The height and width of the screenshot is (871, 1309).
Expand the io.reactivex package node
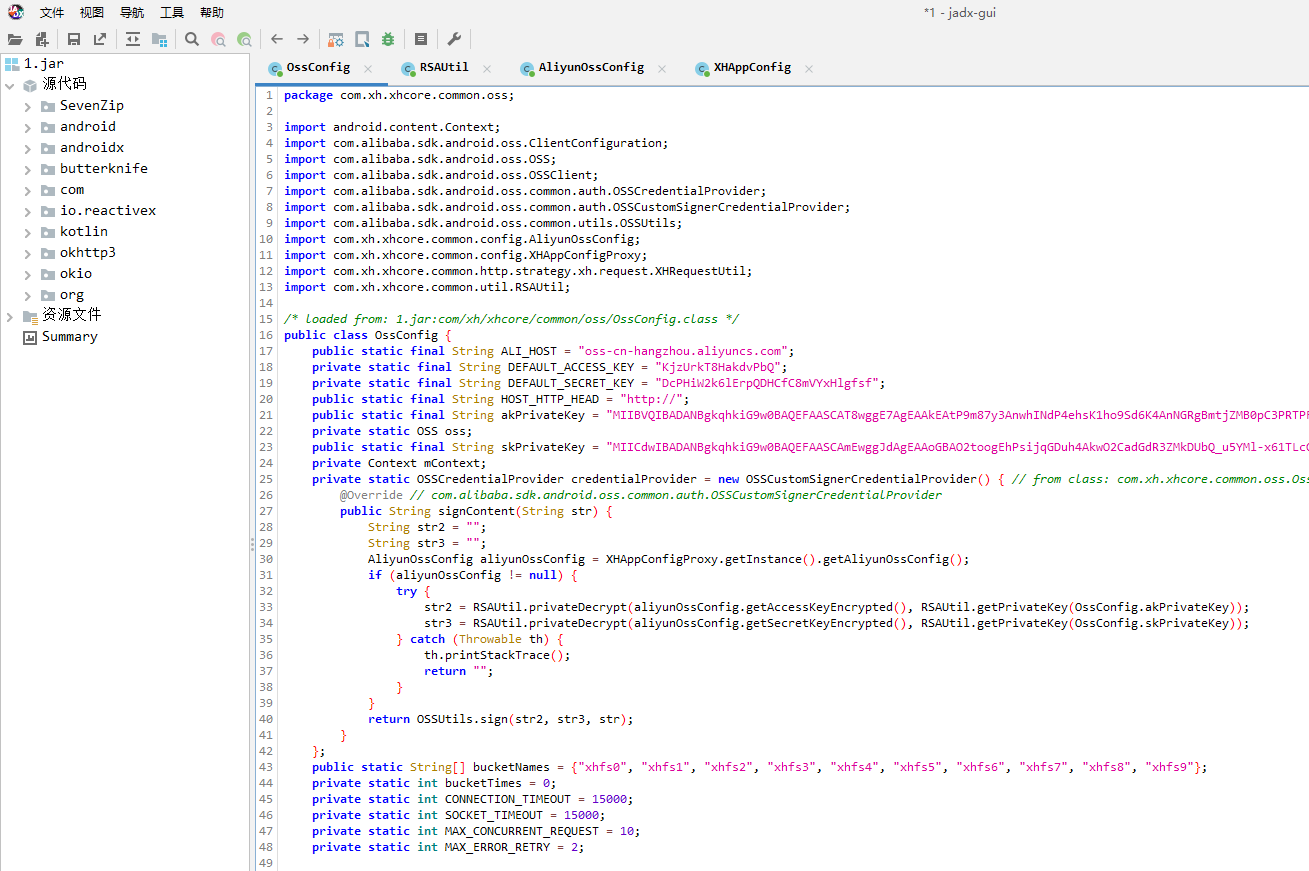pyautogui.click(x=28, y=211)
